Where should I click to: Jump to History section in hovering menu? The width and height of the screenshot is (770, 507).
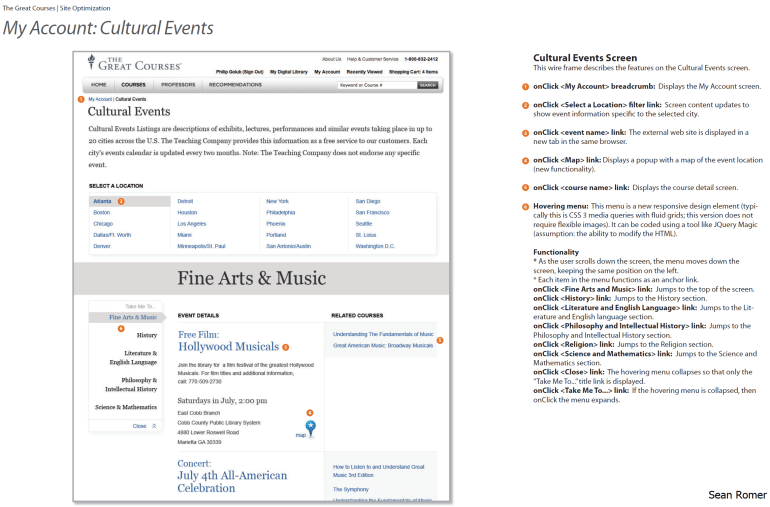146,335
